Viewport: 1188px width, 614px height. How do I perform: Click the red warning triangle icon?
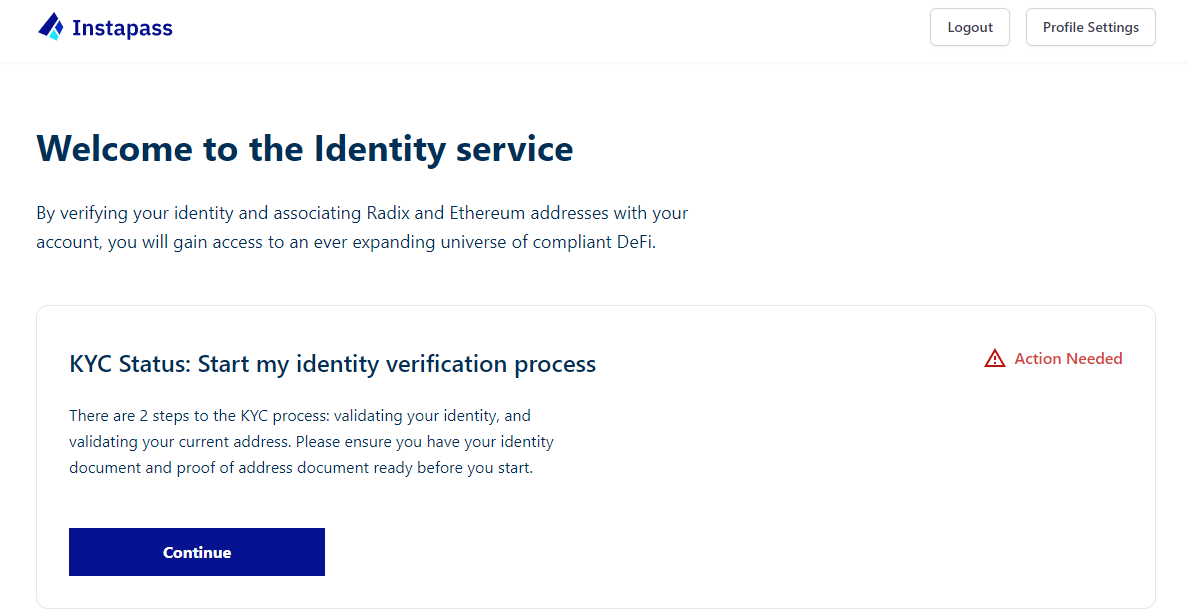coord(994,359)
